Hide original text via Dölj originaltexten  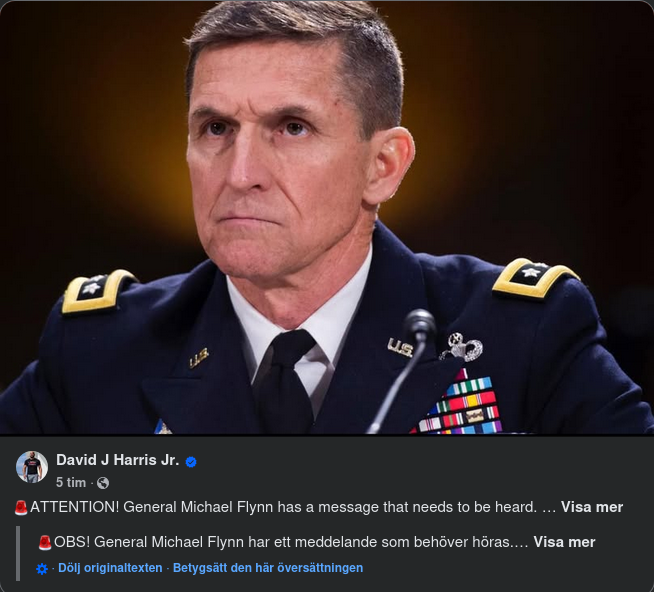(110, 568)
